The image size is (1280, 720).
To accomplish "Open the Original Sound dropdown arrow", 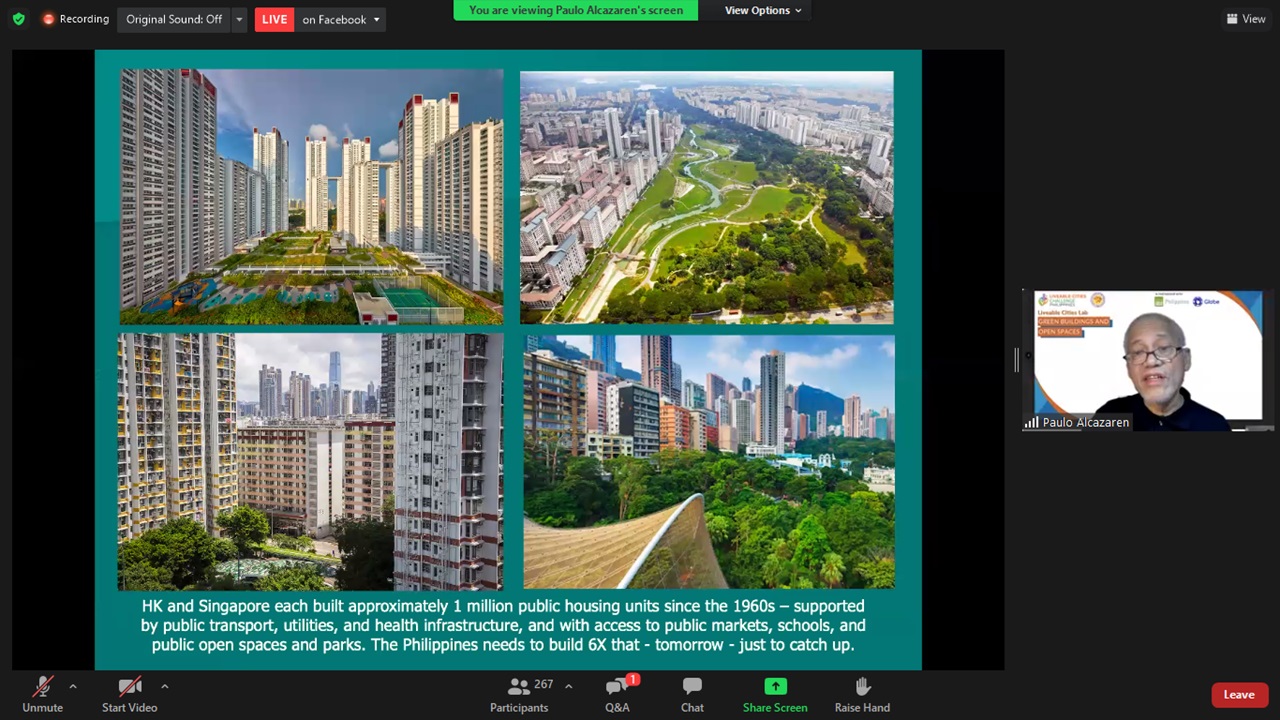I will click(239, 19).
